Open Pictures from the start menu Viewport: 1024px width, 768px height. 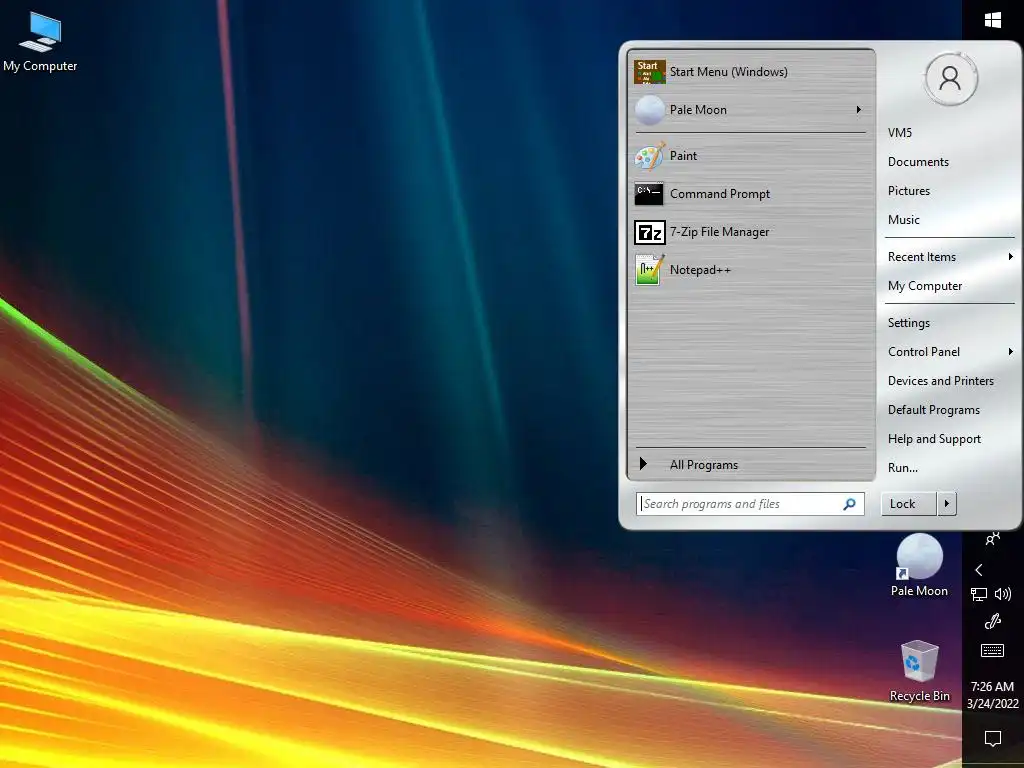pyautogui.click(x=908, y=191)
